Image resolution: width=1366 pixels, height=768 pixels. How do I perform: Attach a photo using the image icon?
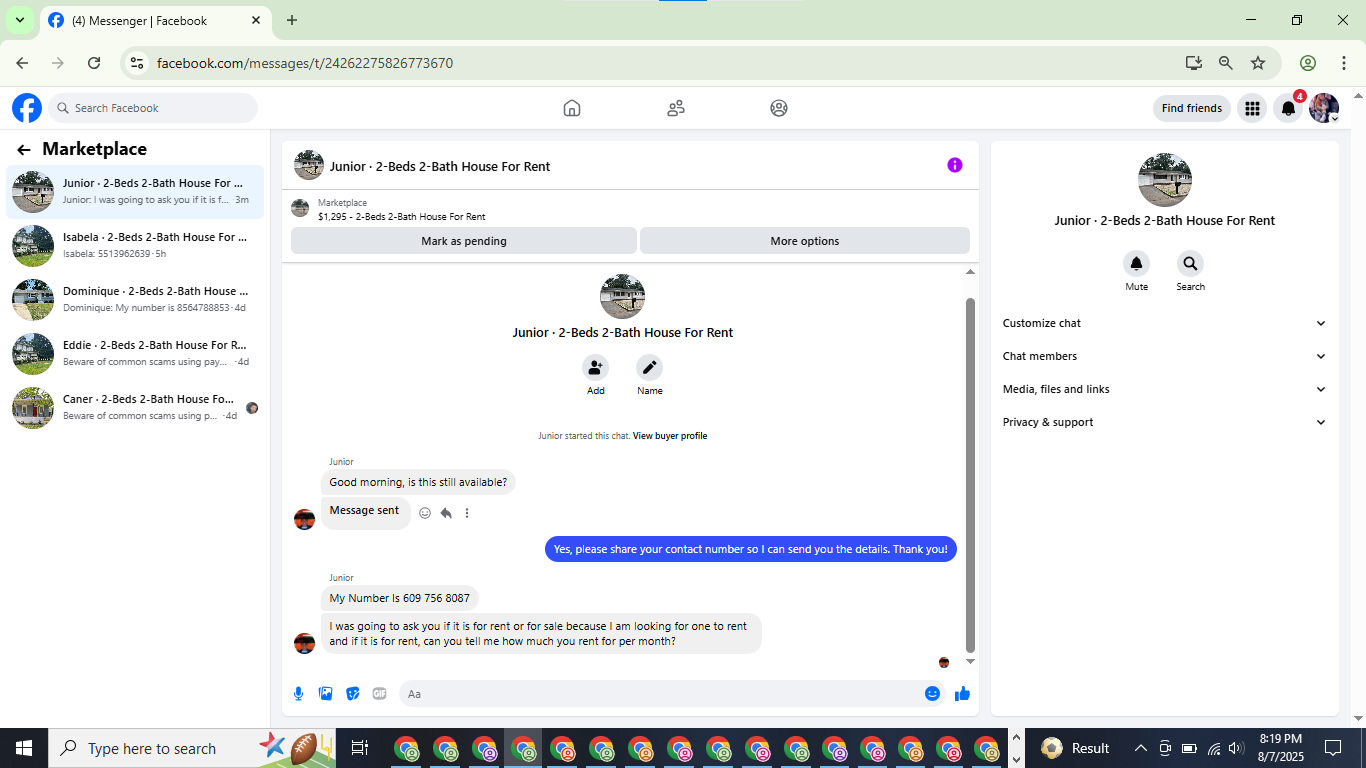click(326, 694)
